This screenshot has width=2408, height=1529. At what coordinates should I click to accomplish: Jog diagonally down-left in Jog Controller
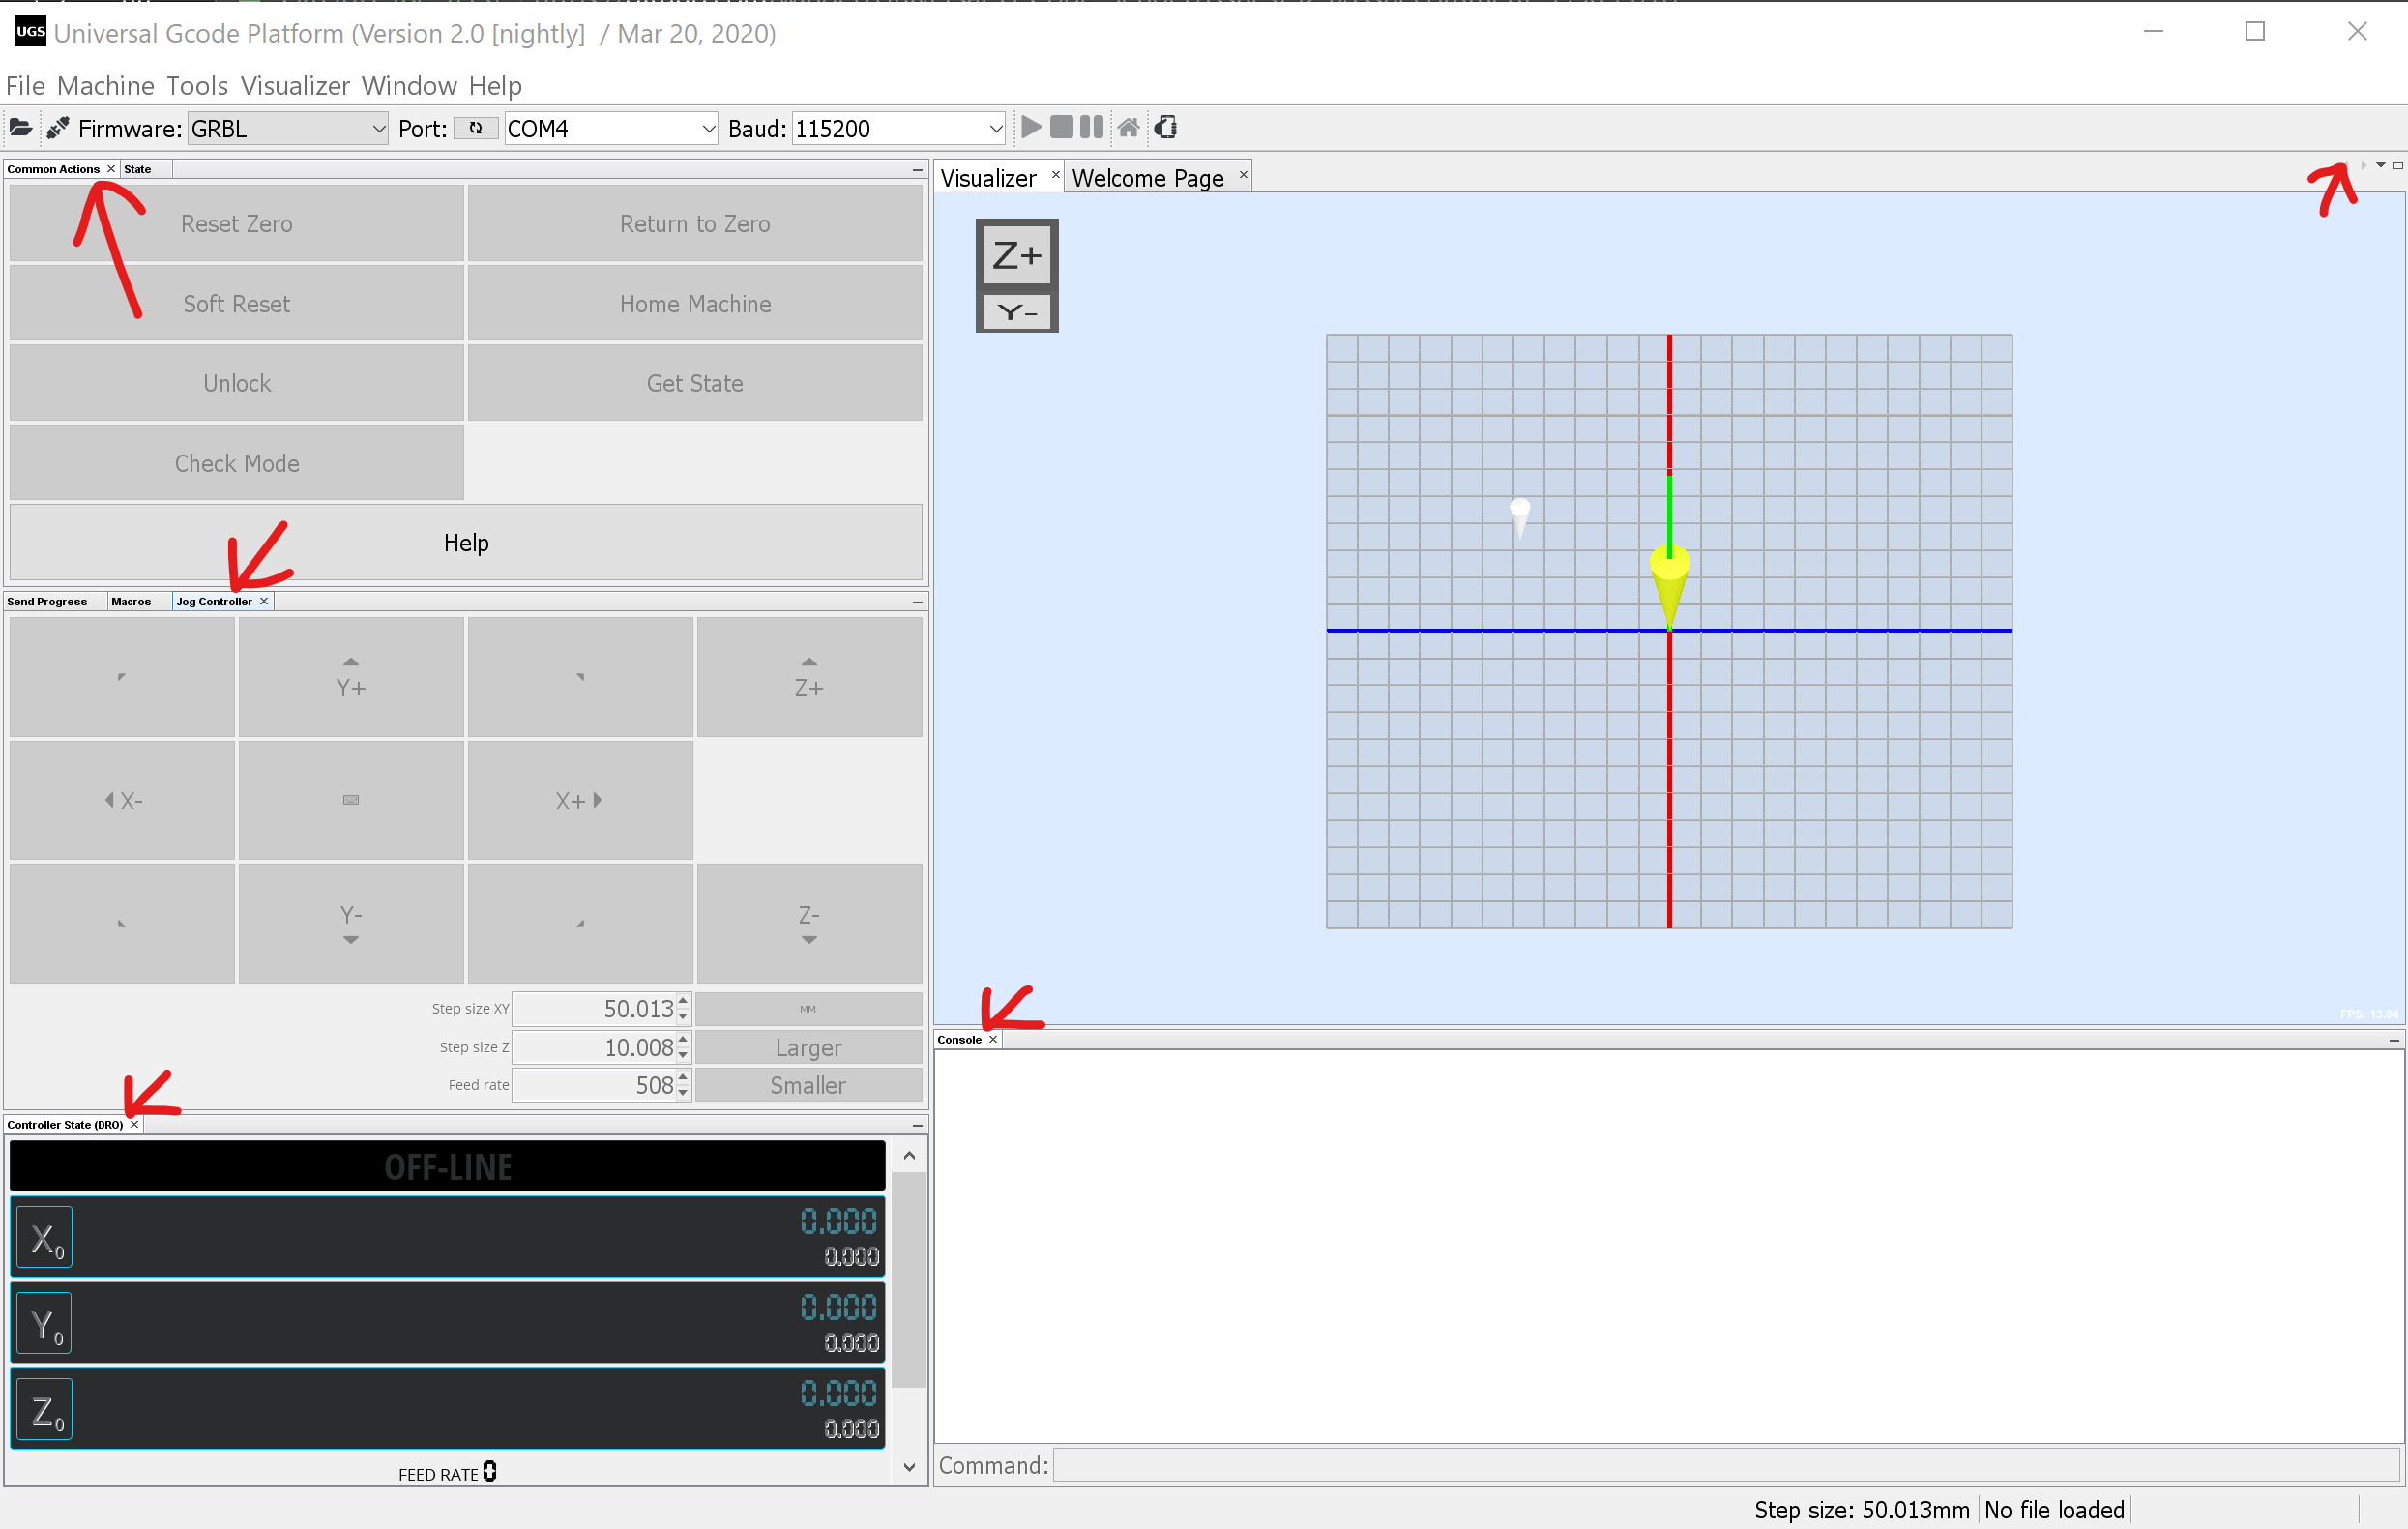[x=122, y=924]
